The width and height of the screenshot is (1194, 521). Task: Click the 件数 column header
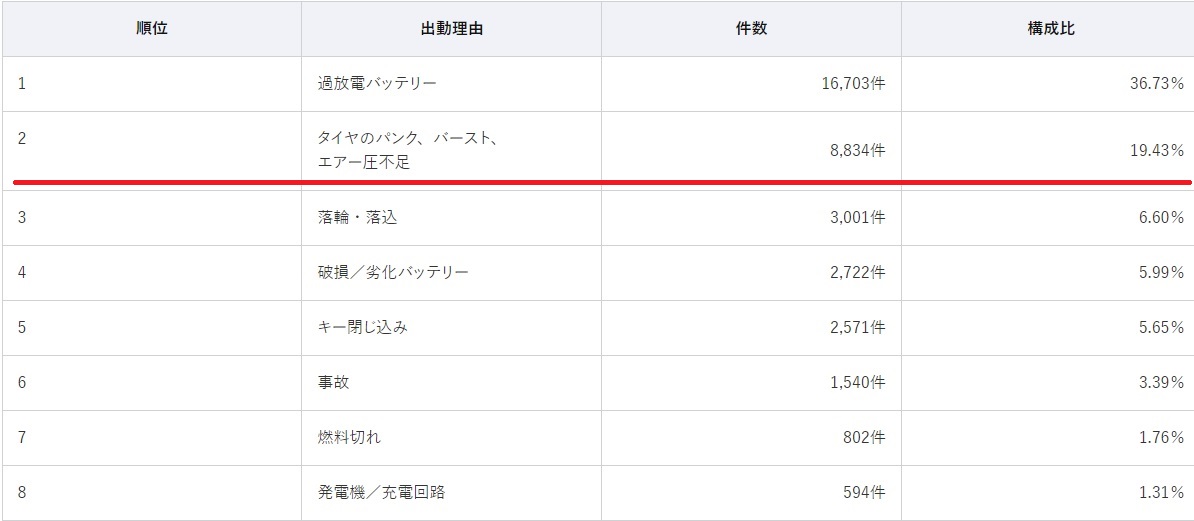click(751, 29)
